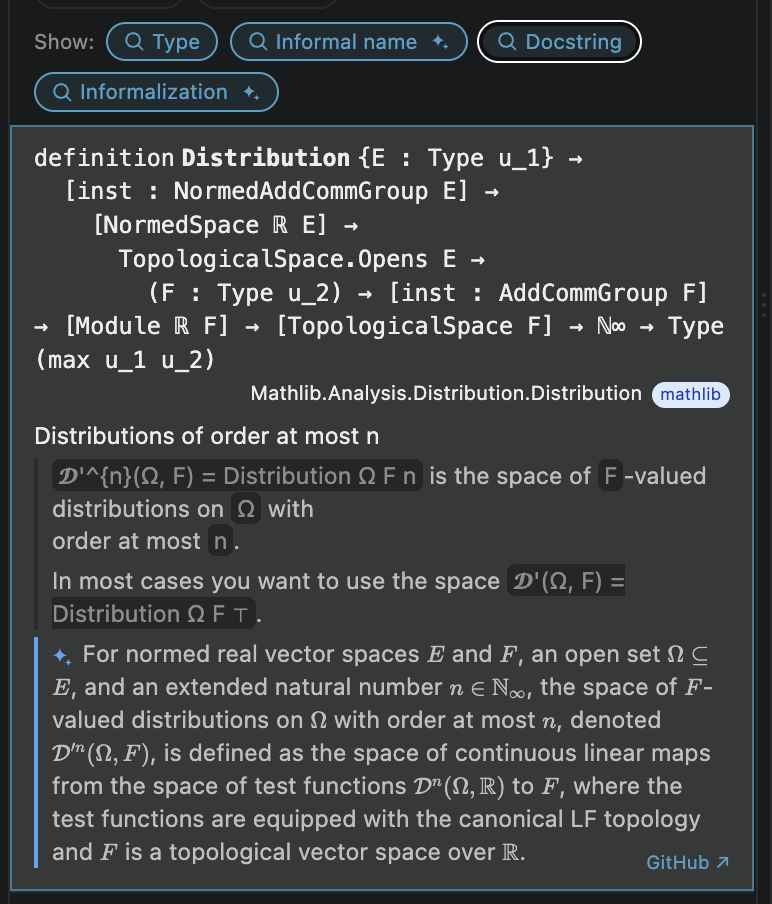Click the sparkle icon in Informalization pill

(x=251, y=92)
